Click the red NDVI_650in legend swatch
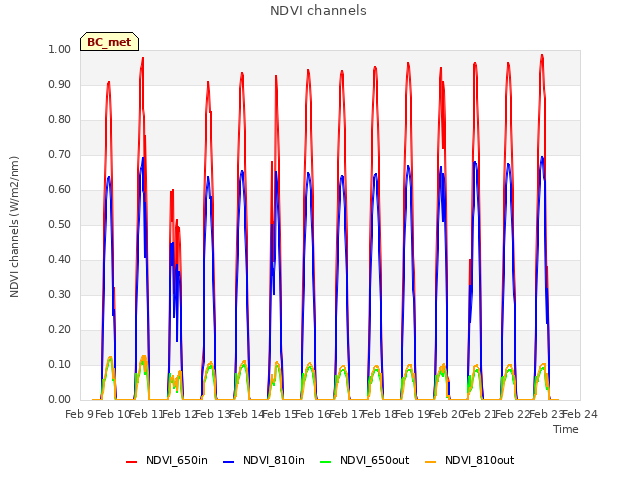 click(x=131, y=462)
